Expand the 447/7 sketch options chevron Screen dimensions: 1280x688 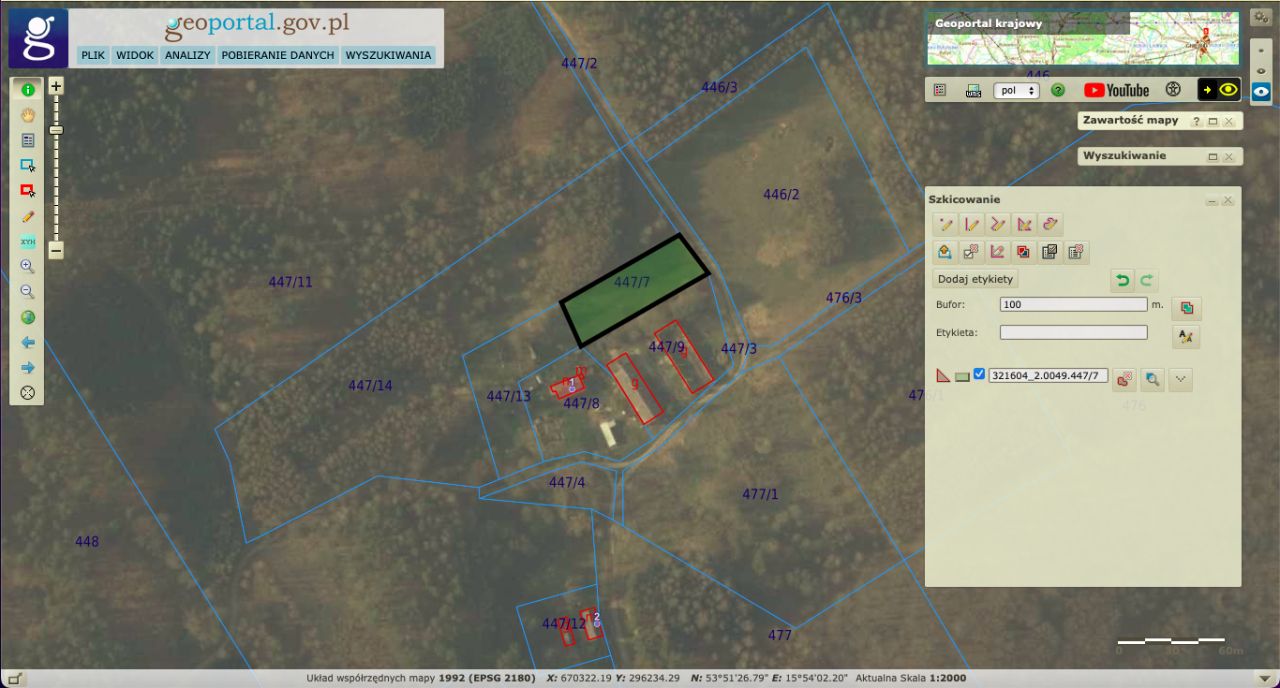click(1181, 379)
